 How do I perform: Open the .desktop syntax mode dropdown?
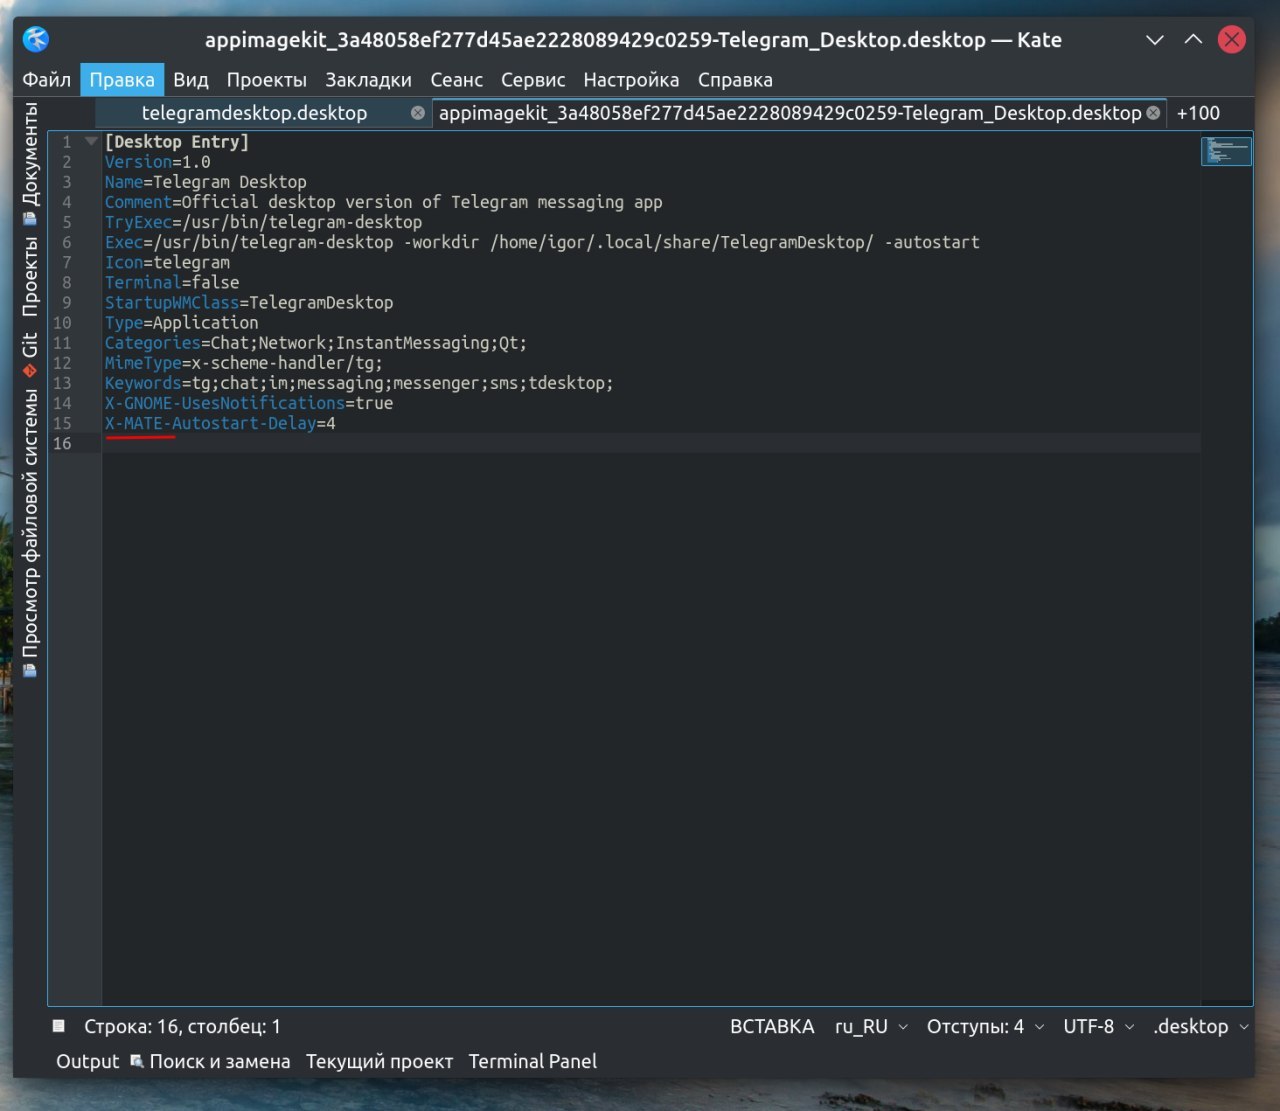[x=1200, y=1026]
